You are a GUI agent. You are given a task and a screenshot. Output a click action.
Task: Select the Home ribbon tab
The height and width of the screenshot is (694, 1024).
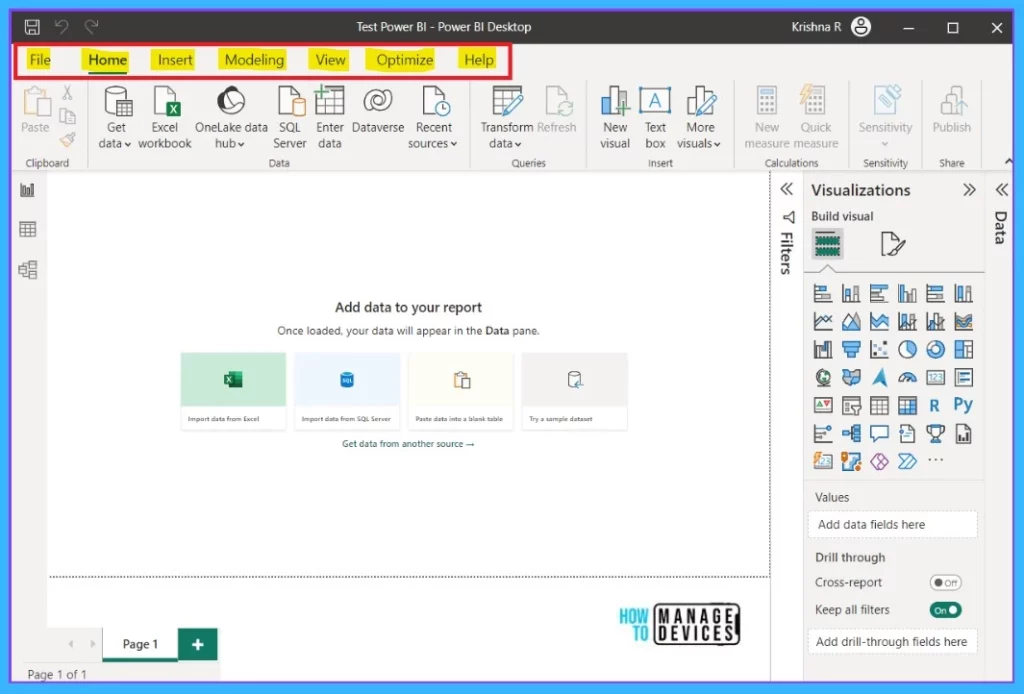[108, 60]
